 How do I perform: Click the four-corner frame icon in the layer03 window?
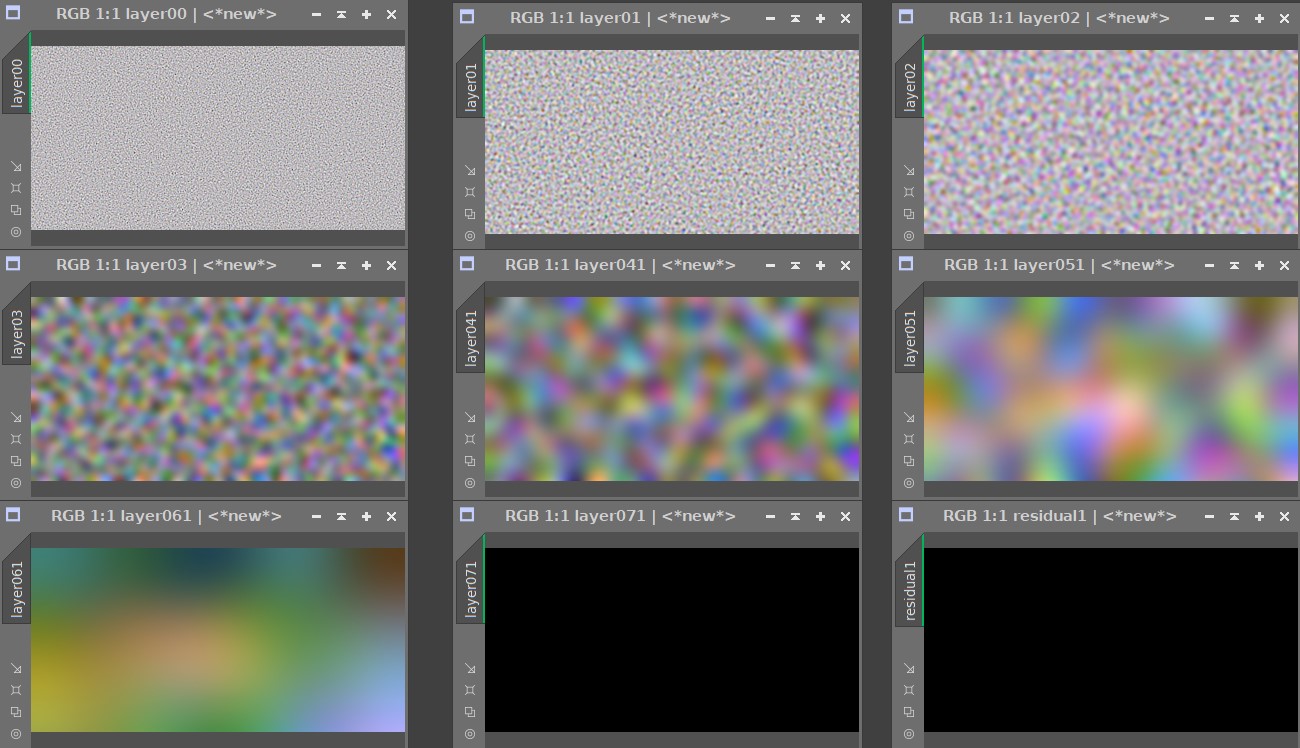pyautogui.click(x=16, y=439)
